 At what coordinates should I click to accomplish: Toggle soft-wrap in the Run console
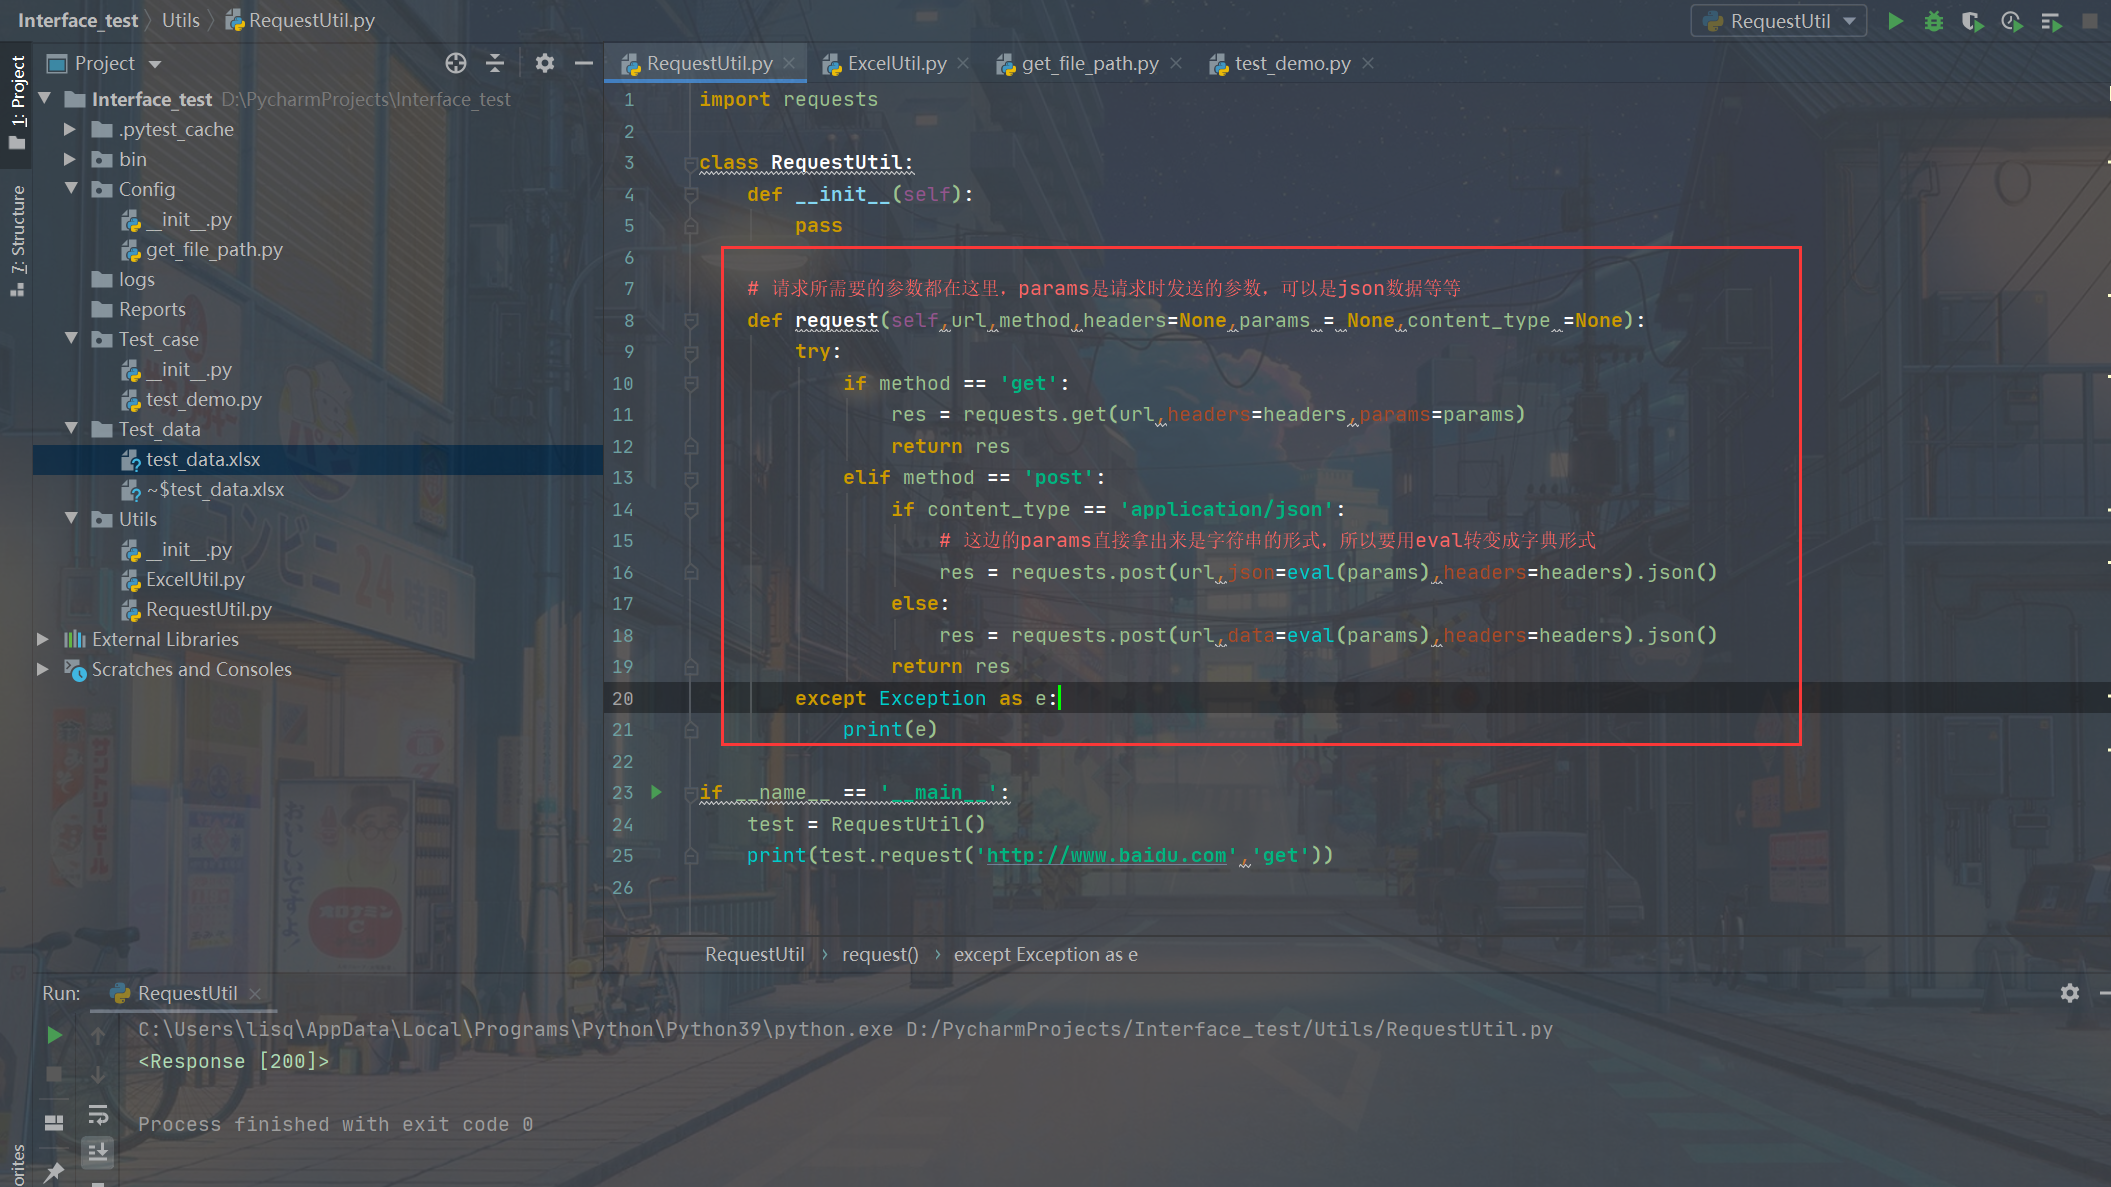click(x=98, y=1114)
